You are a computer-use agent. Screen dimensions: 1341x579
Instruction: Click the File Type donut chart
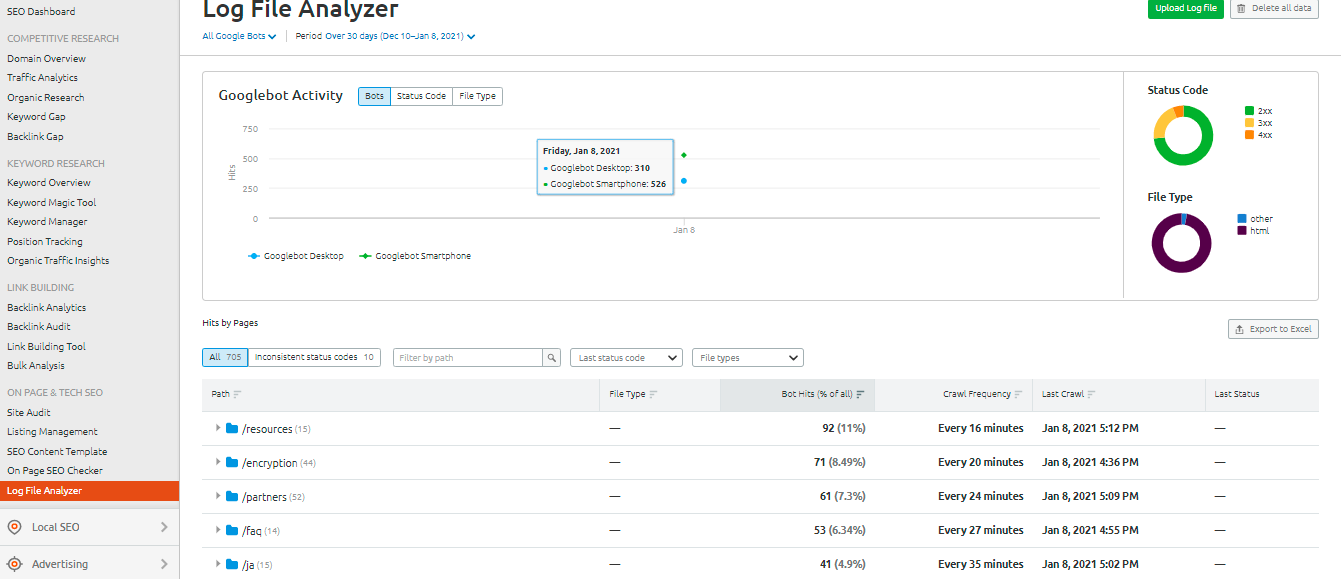[1182, 243]
